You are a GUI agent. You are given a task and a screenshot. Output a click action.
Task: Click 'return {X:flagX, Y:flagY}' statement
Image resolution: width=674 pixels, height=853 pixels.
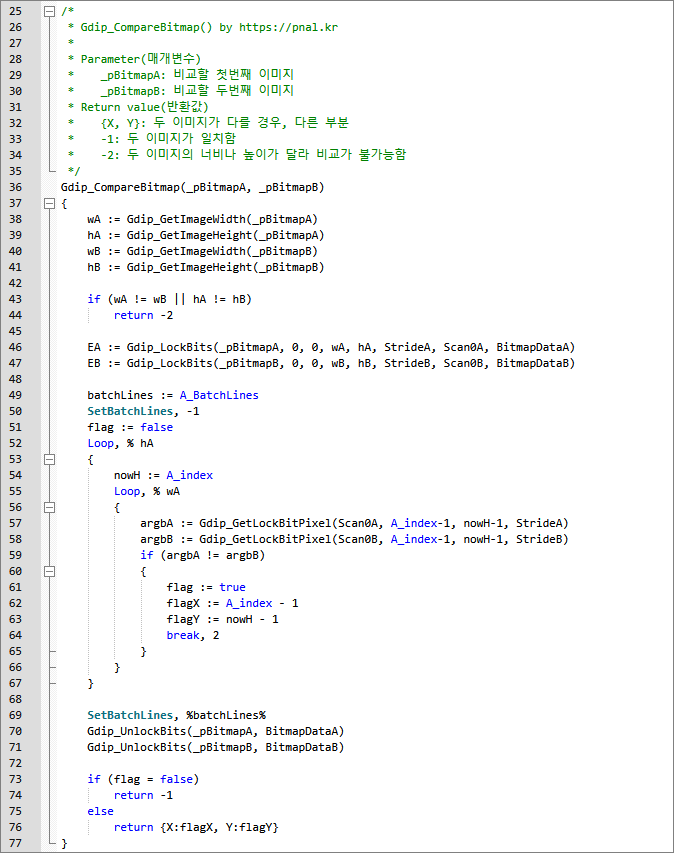tap(196, 827)
